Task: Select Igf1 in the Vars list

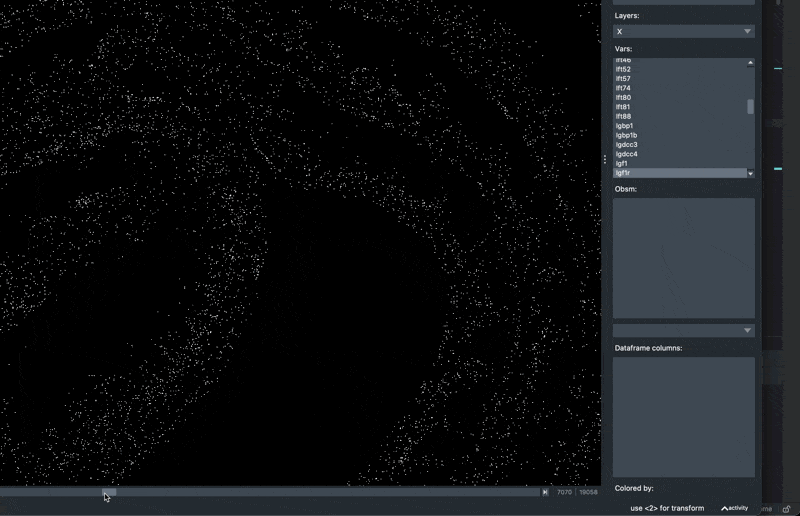Action: point(680,164)
